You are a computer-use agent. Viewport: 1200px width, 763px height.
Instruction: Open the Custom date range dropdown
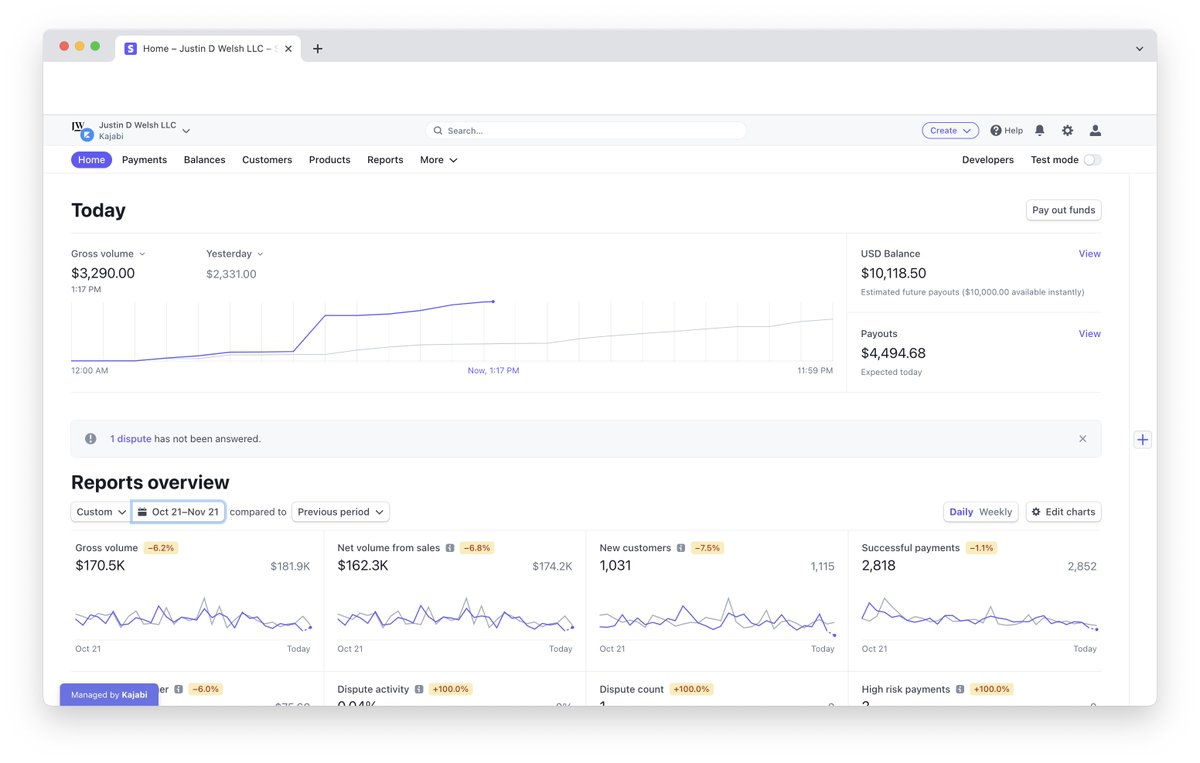point(99,511)
